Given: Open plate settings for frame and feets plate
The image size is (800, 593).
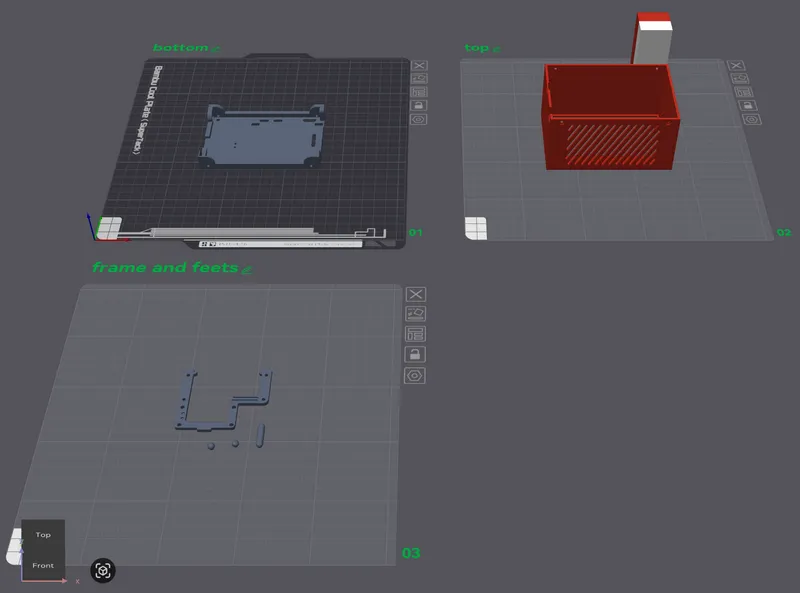Looking at the screenshot, I should 415,376.
